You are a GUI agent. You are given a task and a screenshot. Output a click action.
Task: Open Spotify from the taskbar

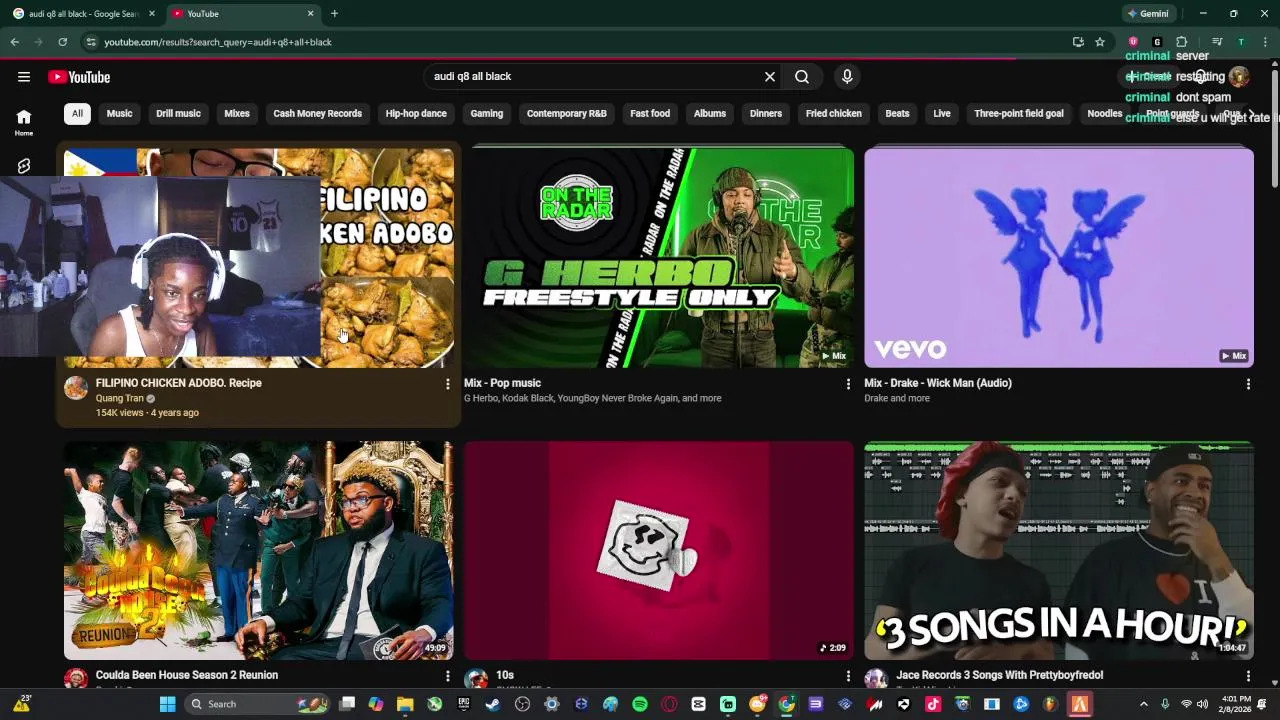point(640,704)
